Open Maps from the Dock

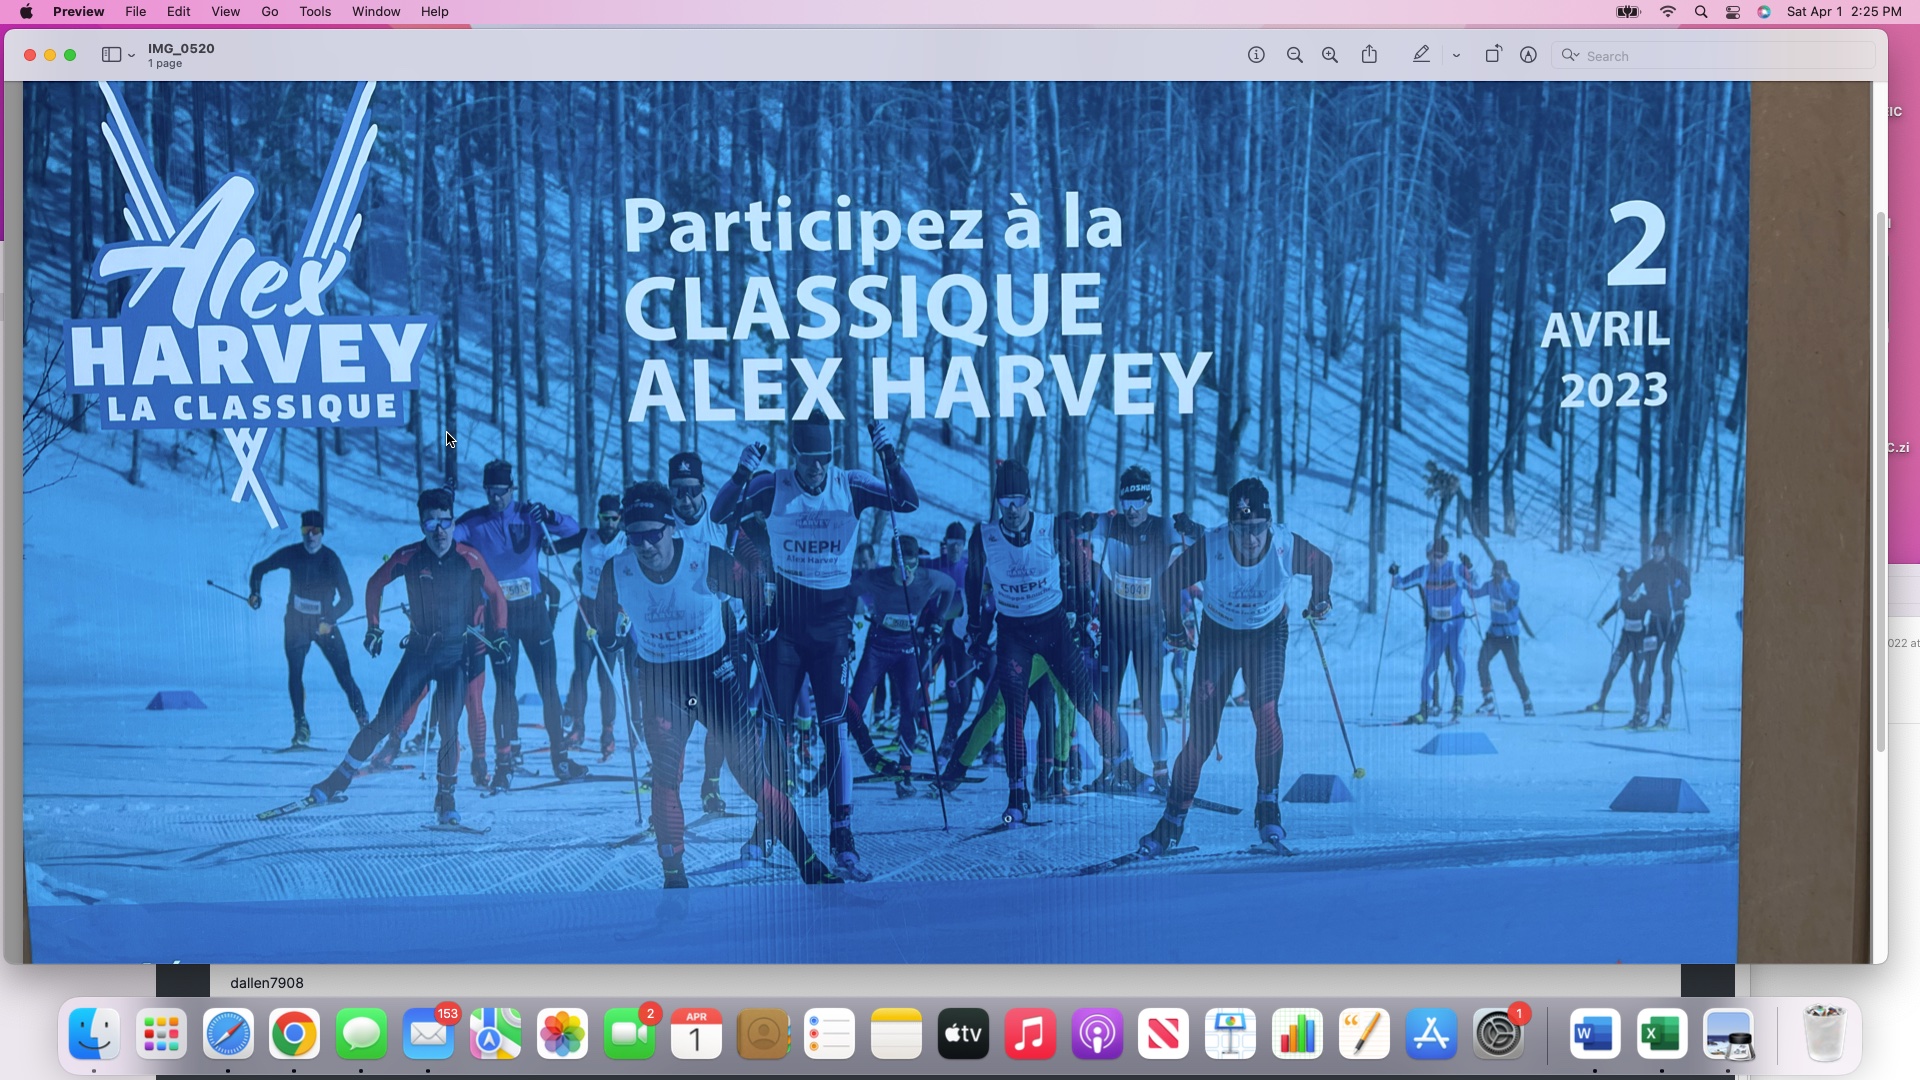(495, 1034)
